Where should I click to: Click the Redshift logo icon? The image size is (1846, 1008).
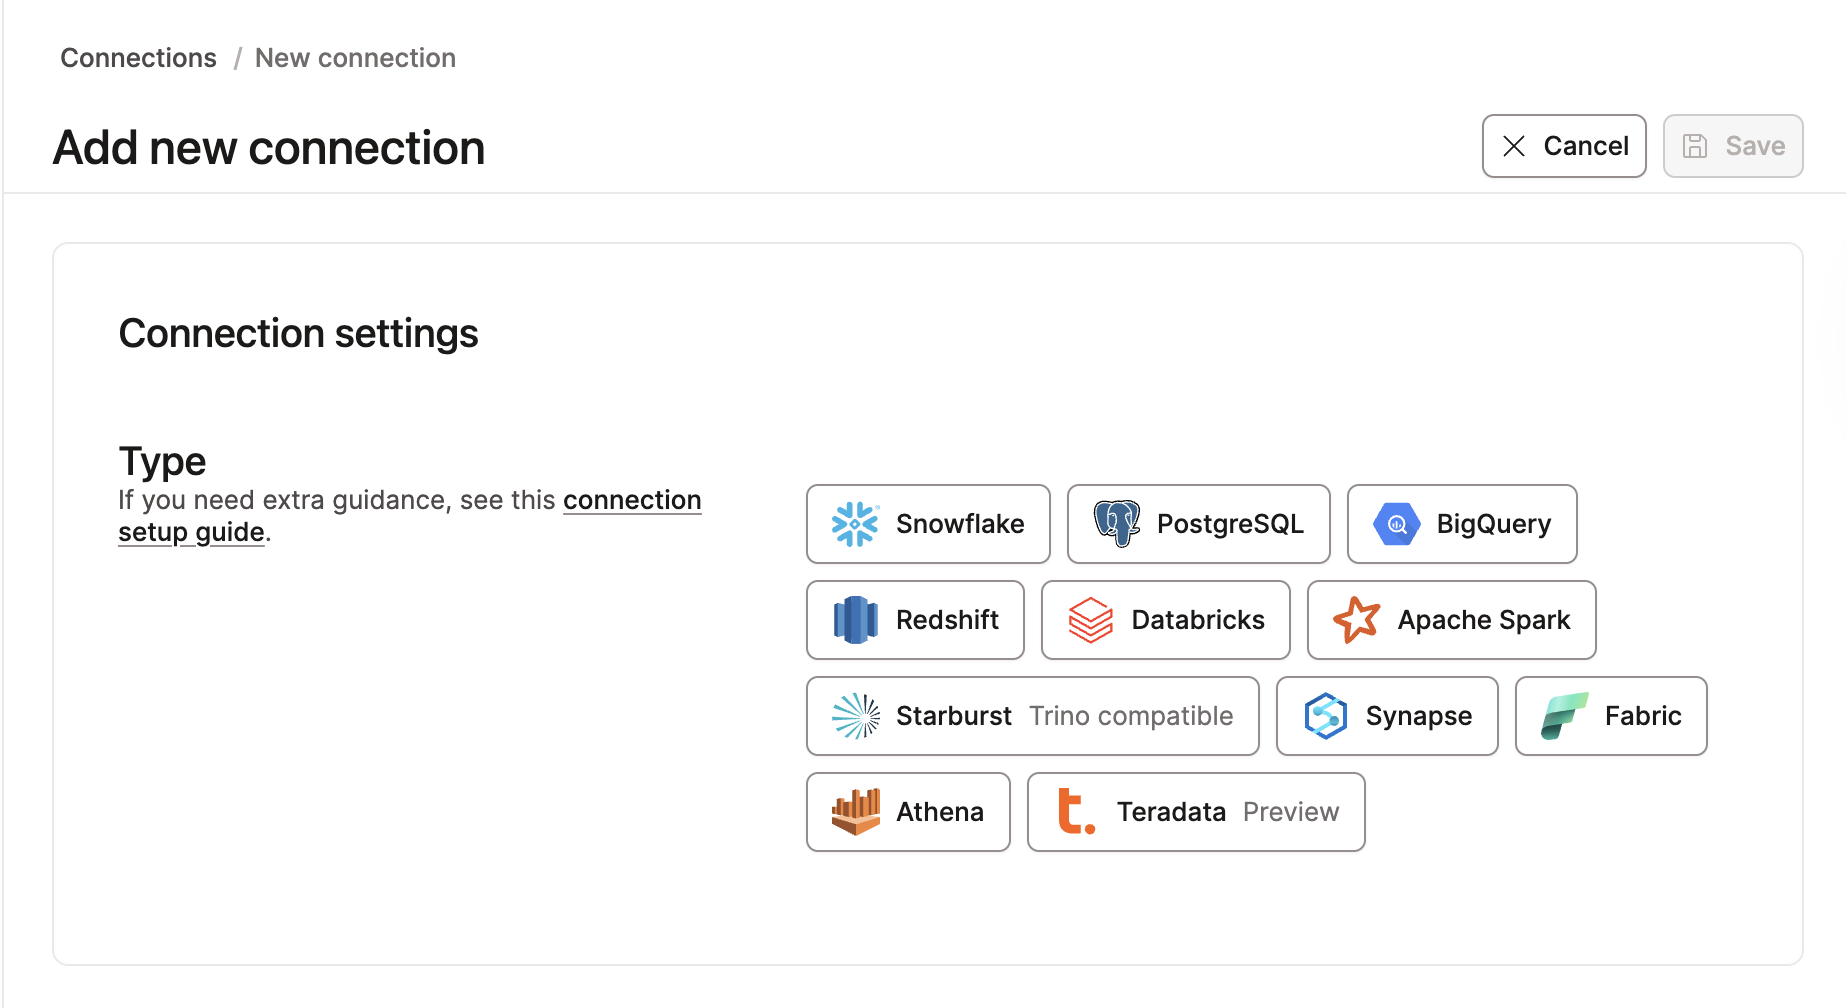855,620
